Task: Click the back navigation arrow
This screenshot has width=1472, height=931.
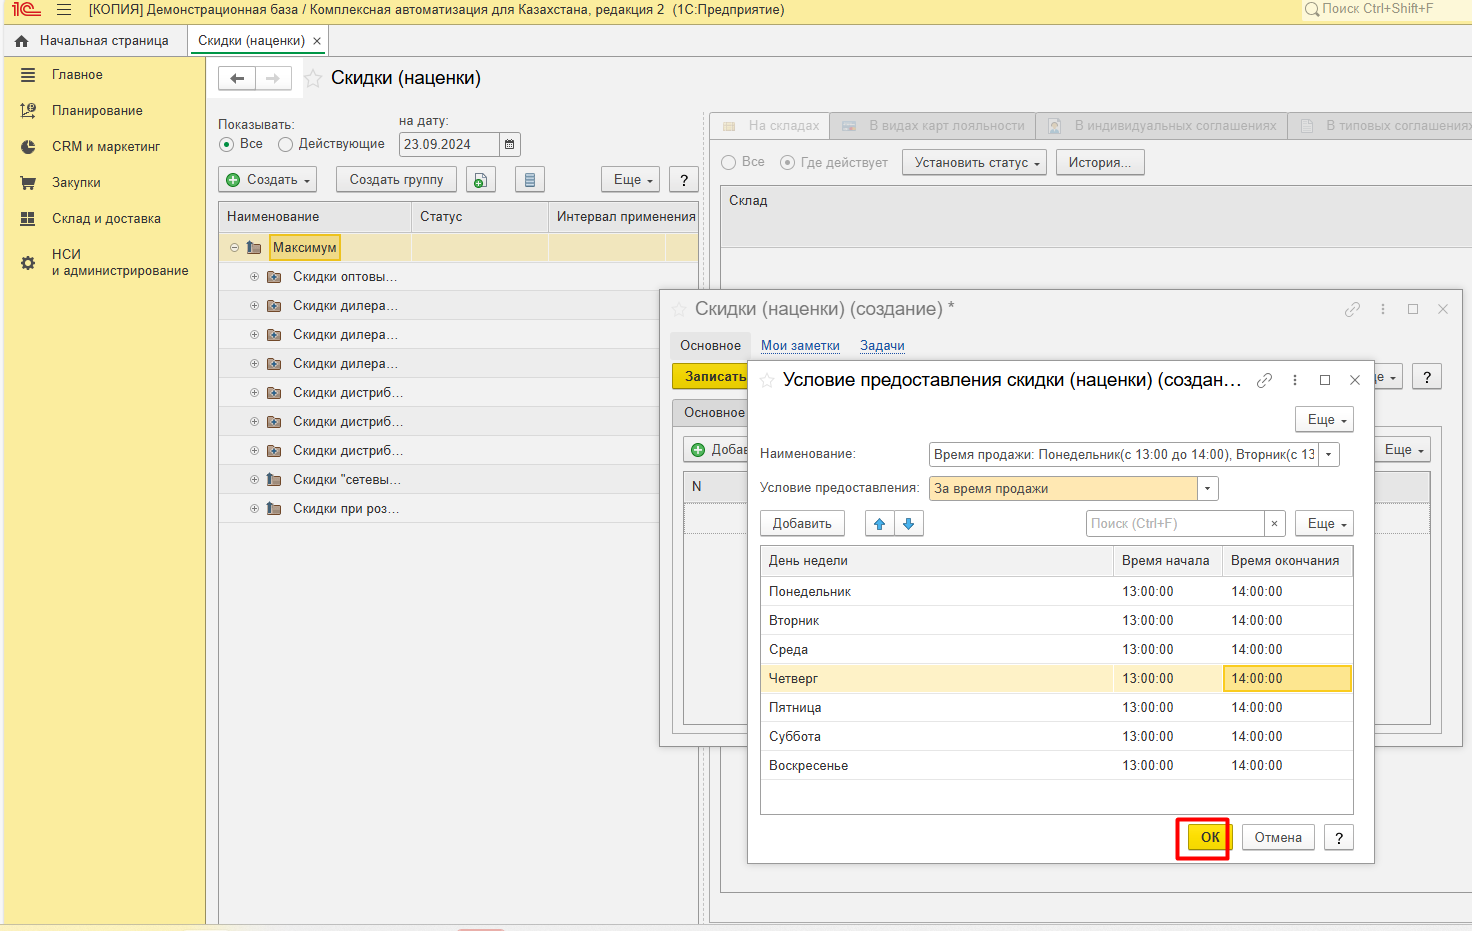Action: pyautogui.click(x=237, y=78)
